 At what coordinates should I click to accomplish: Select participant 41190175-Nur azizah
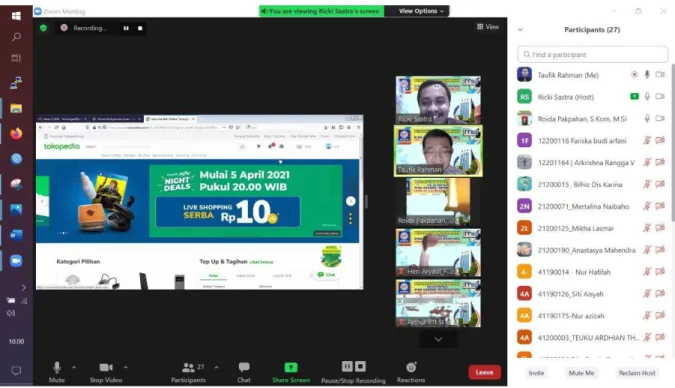click(x=592, y=316)
